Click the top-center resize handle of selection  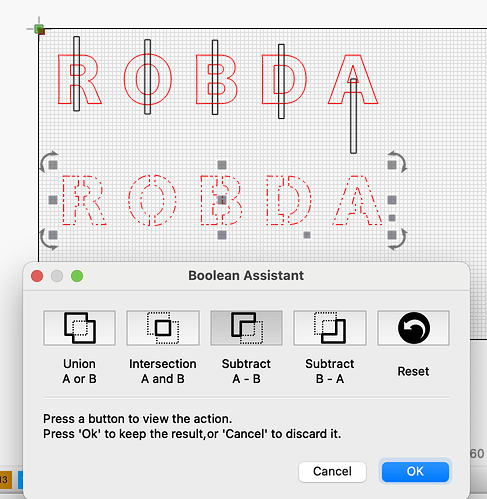click(222, 165)
